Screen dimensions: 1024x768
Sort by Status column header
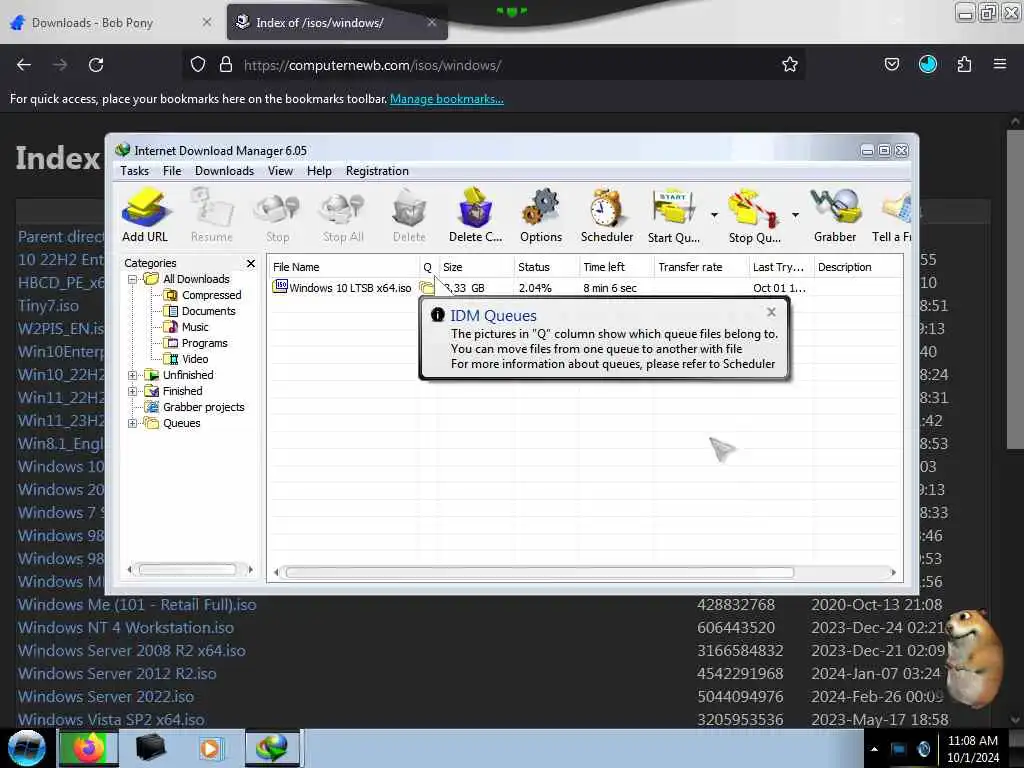[546, 267]
